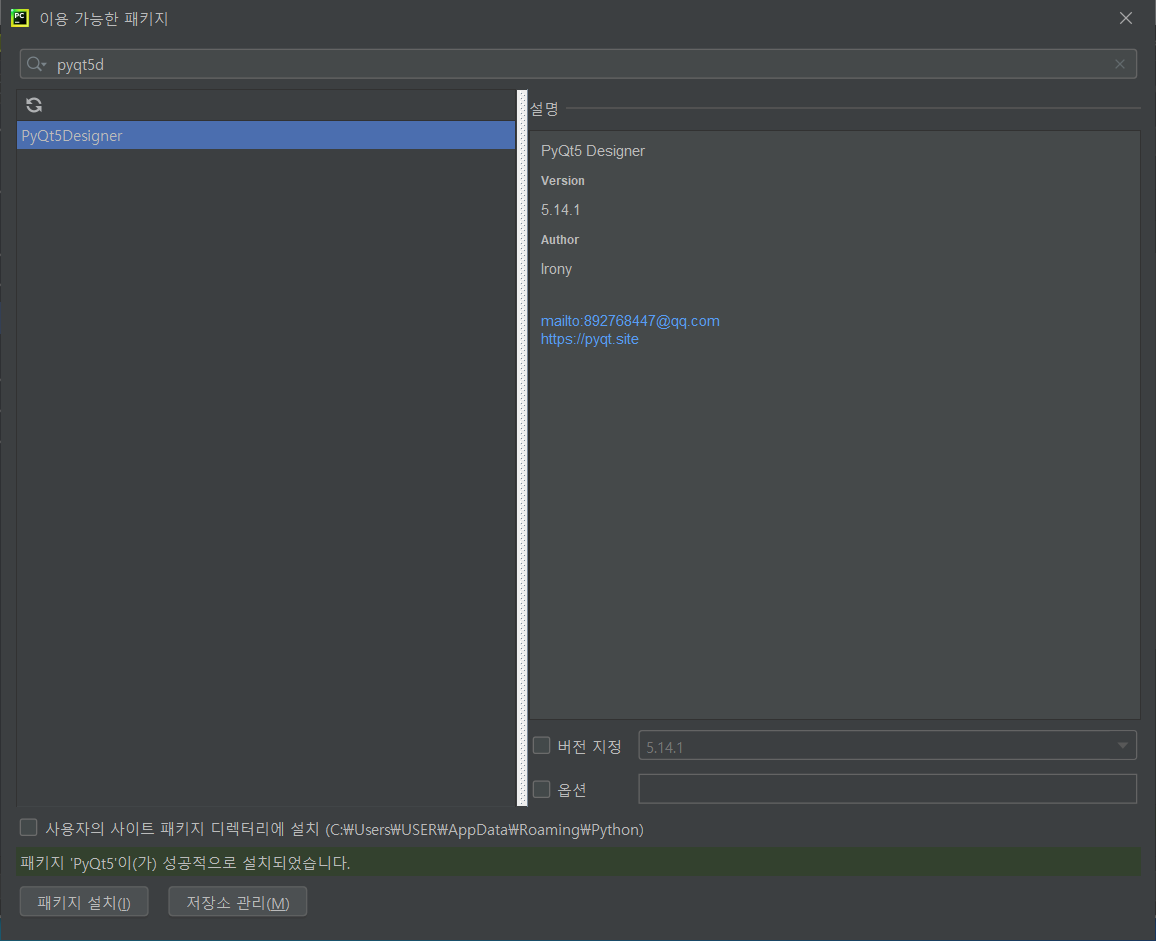Click the search magnifier icon
The image size is (1156, 941).
35,64
